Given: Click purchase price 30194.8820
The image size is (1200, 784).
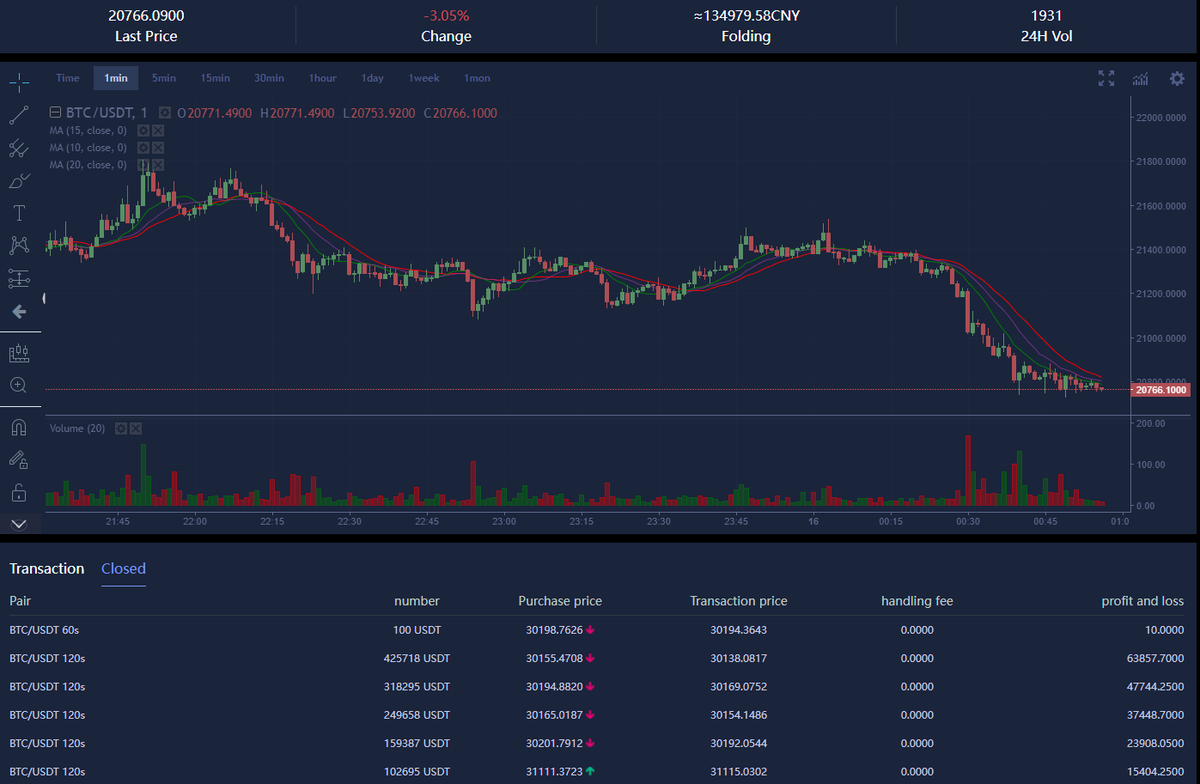Looking at the screenshot, I should coord(555,687).
